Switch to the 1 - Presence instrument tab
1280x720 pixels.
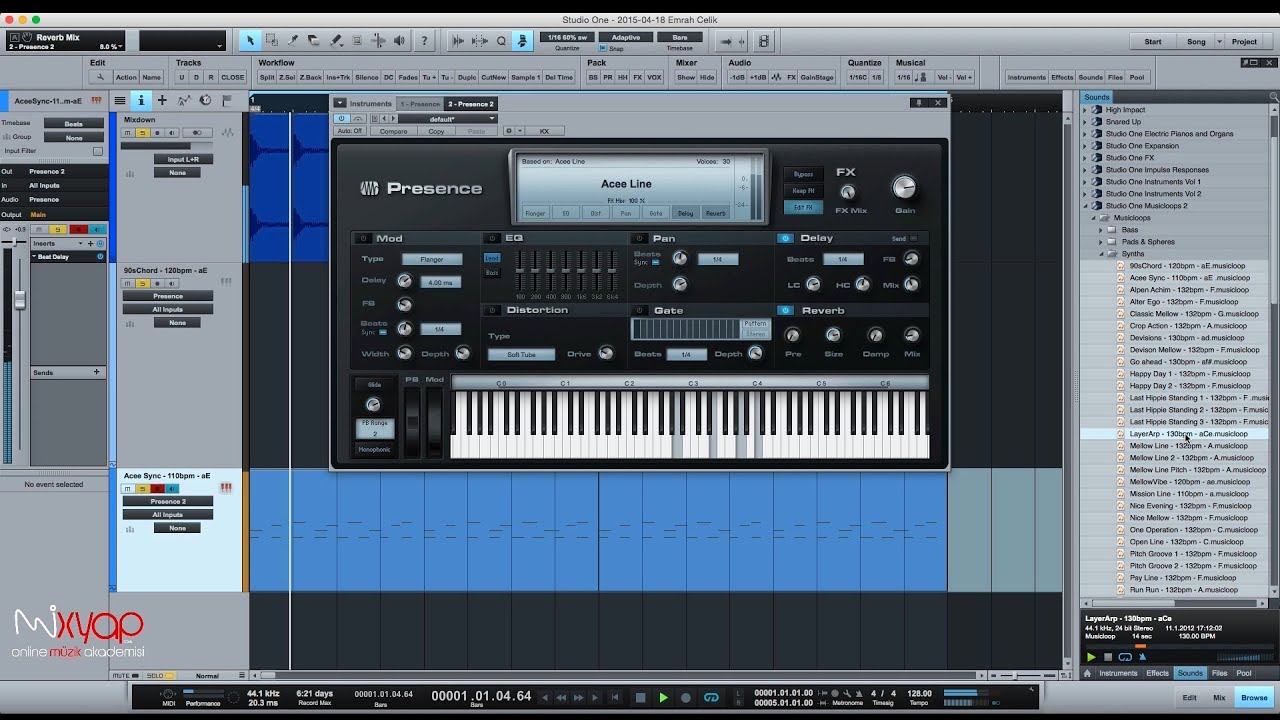coord(419,103)
